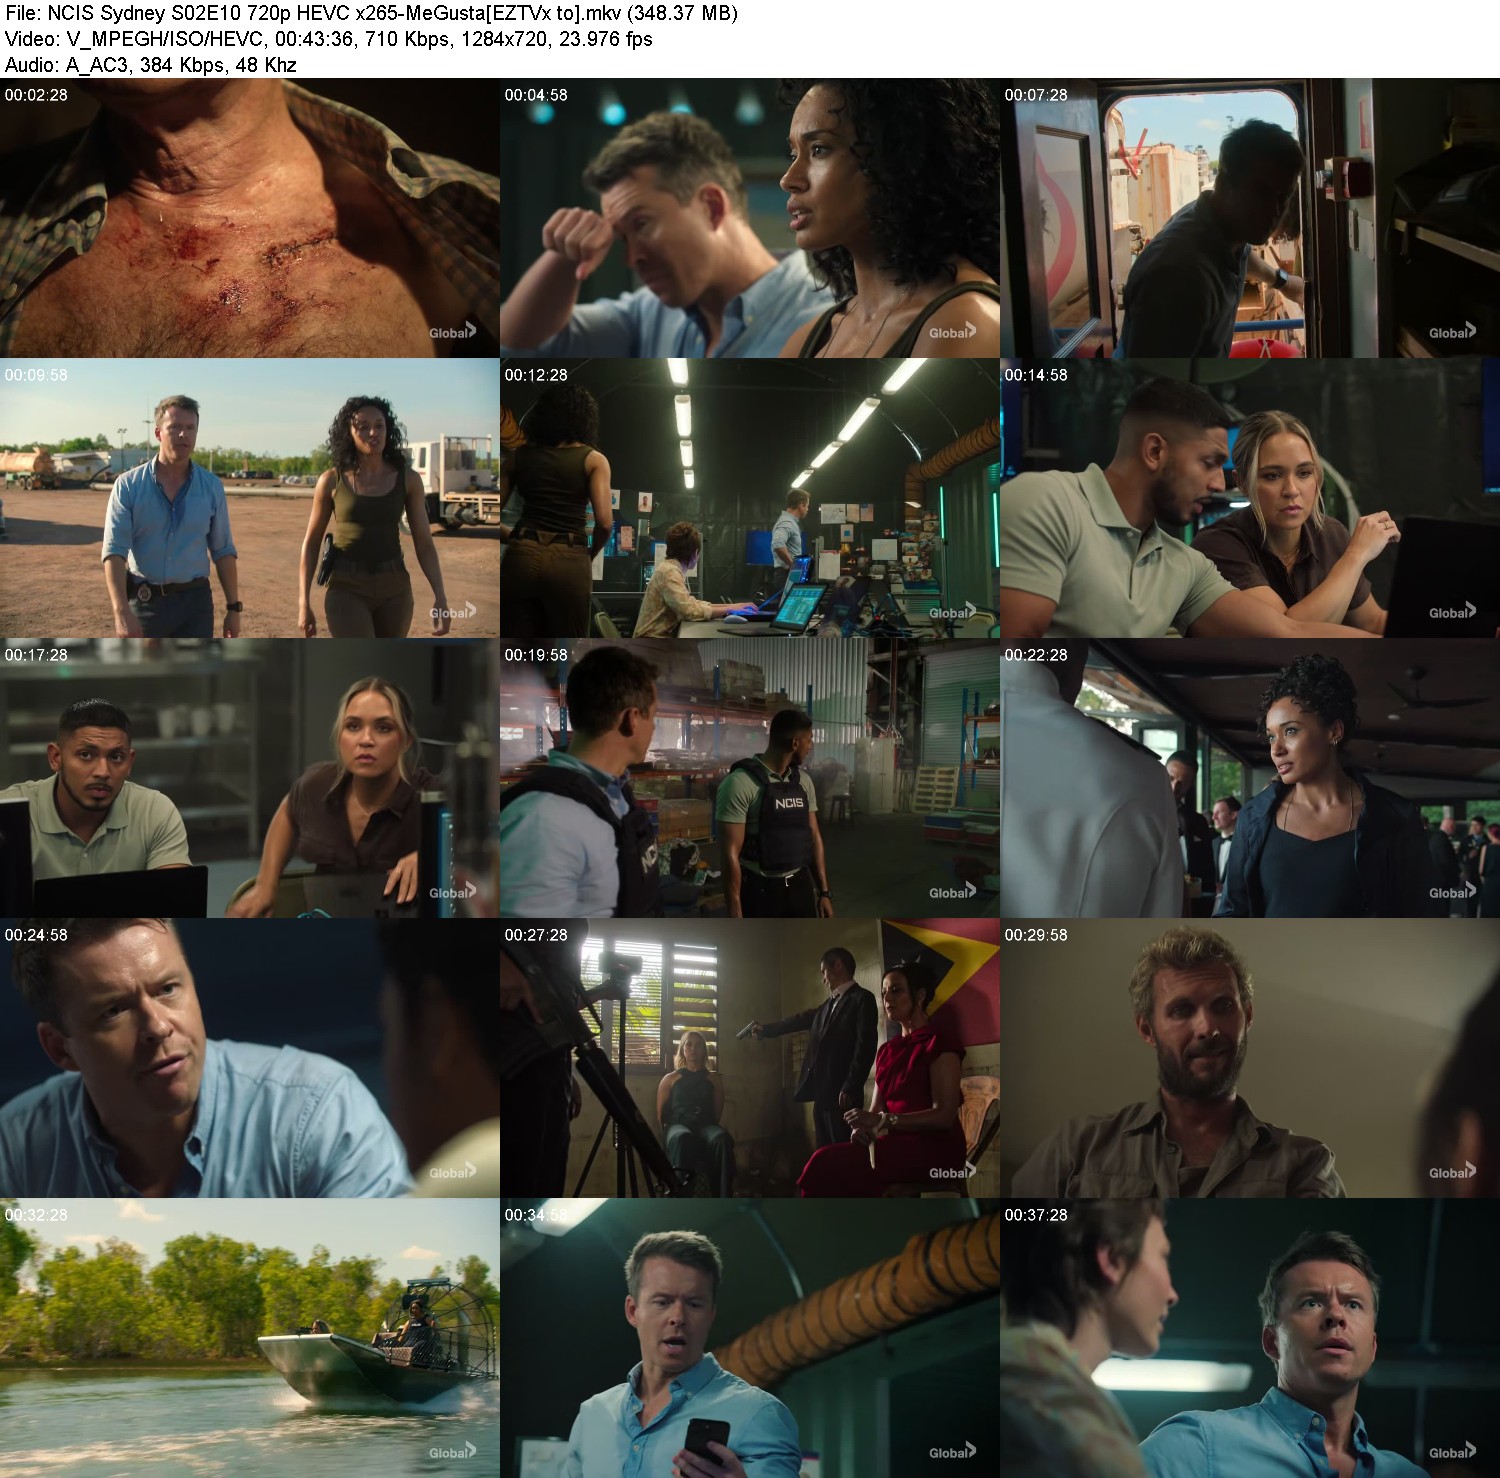Open the thumbnail timestamped 00:04:58
This screenshot has height=1478, width=1500.
coord(749,218)
